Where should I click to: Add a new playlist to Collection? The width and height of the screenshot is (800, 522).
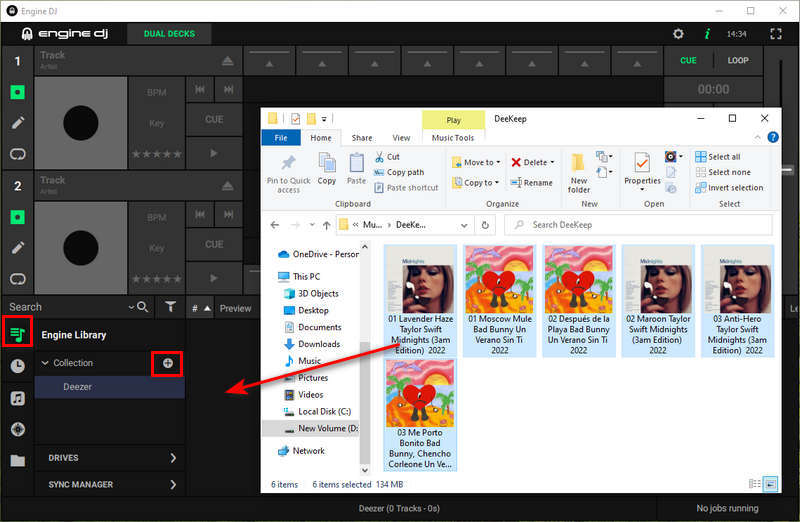[x=167, y=363]
